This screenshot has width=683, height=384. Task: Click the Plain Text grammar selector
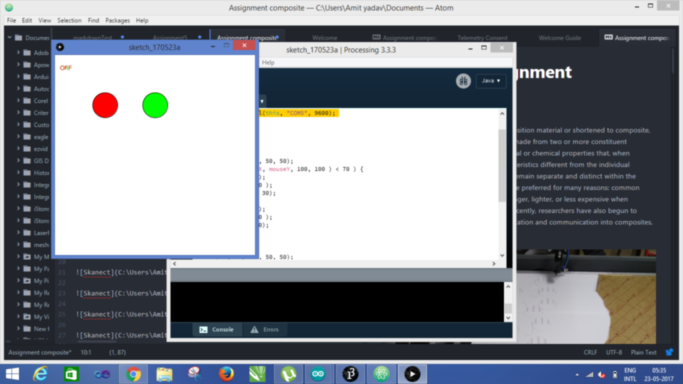tap(643, 352)
